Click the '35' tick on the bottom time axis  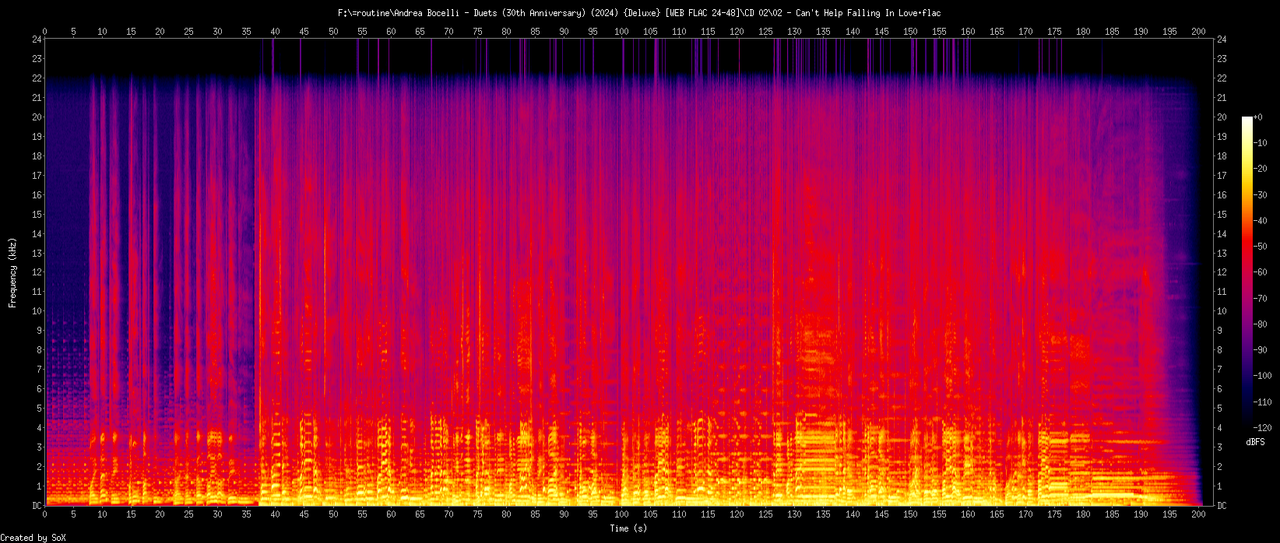(247, 516)
